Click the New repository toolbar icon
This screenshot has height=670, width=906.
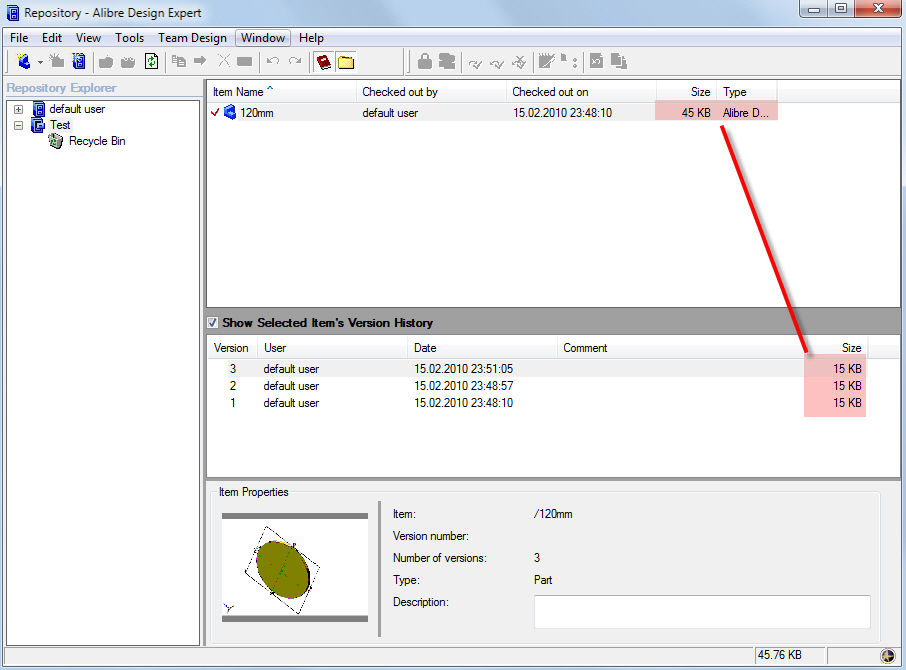tap(79, 61)
